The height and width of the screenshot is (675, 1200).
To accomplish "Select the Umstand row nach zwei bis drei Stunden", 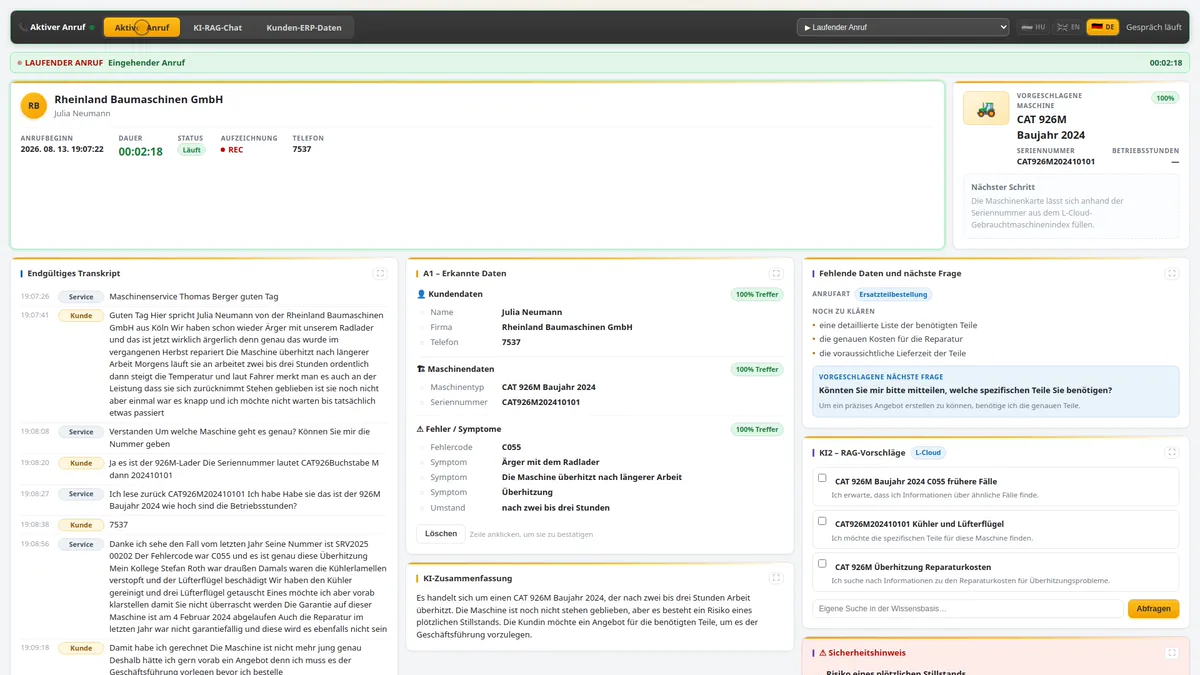I will [600, 508].
